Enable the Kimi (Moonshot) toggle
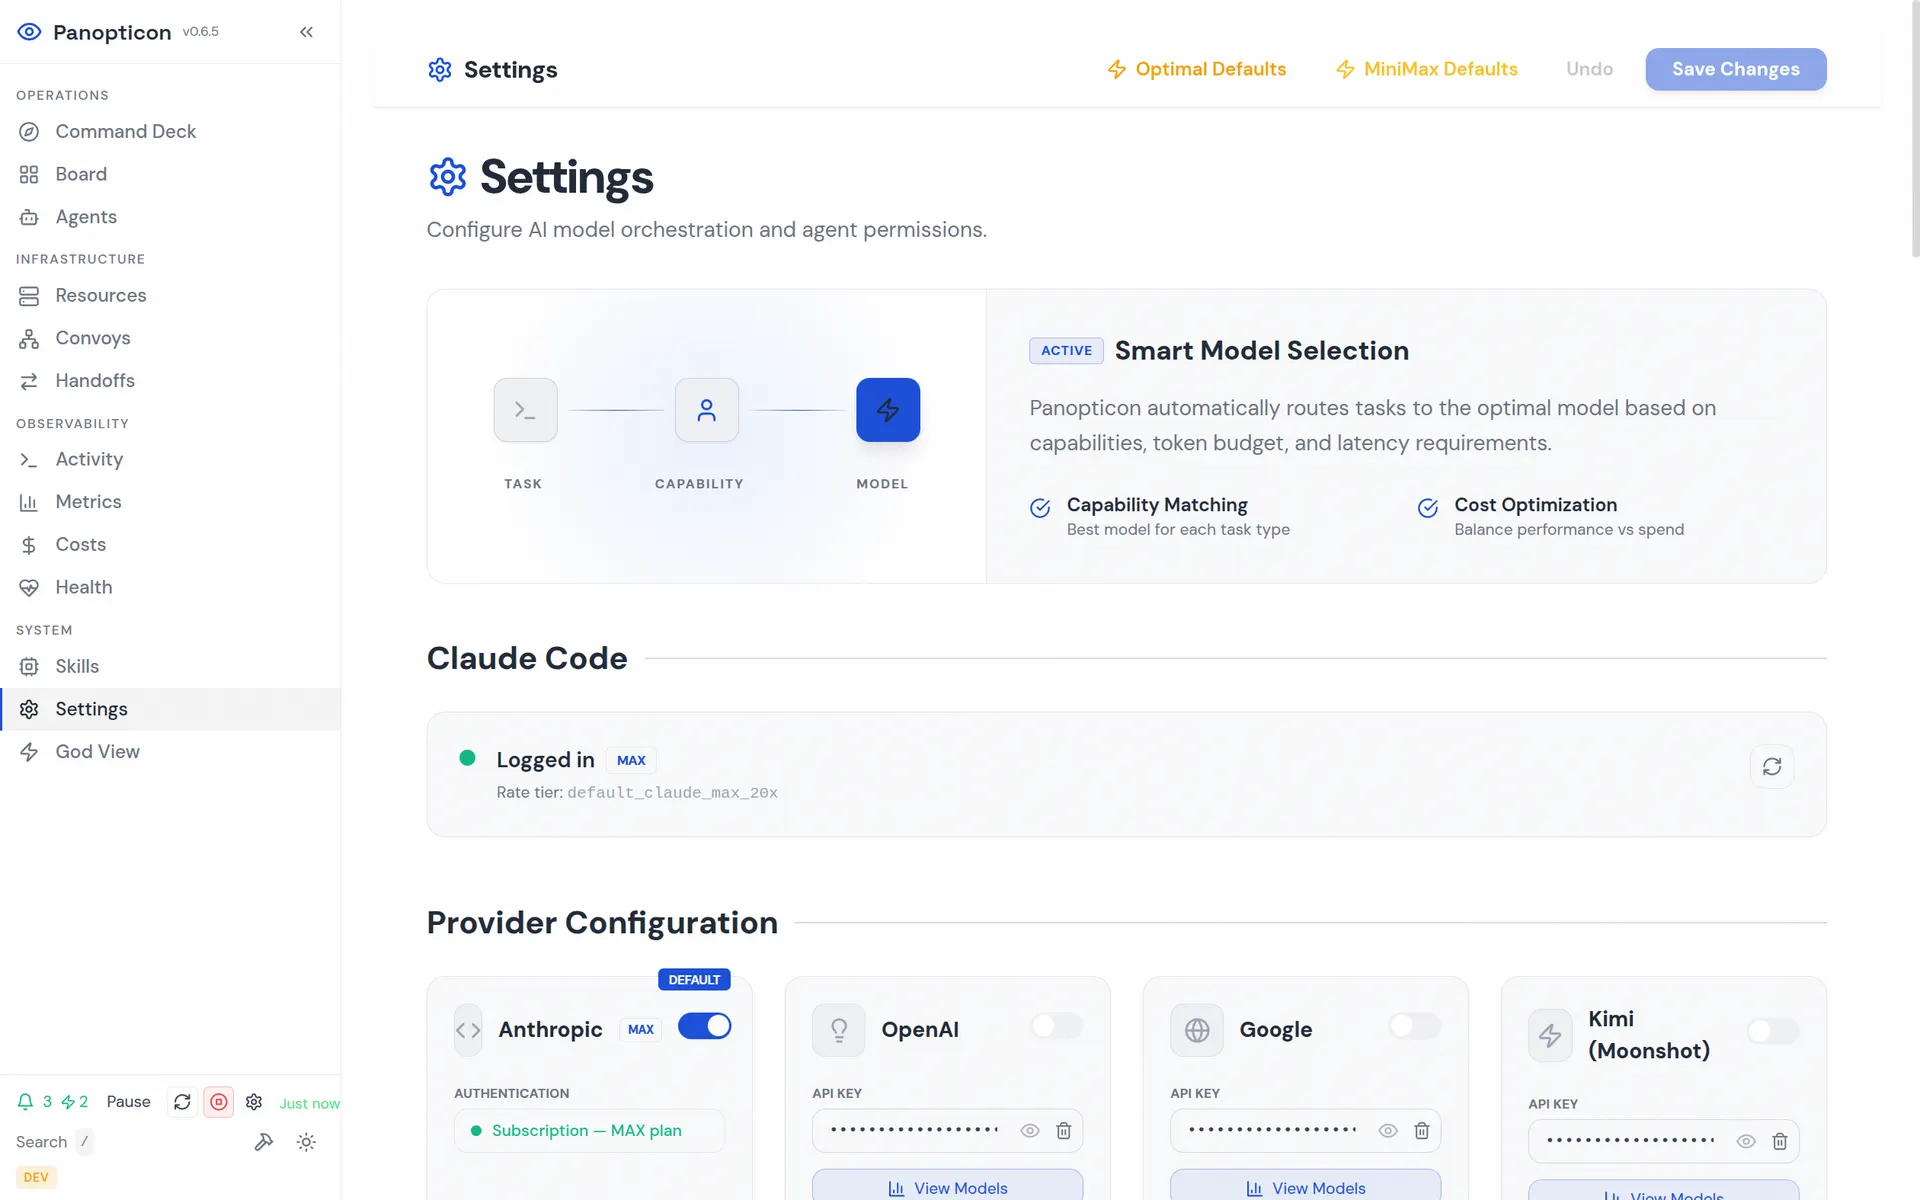Screen dimensions: 1920x1200 pos(1773,1031)
